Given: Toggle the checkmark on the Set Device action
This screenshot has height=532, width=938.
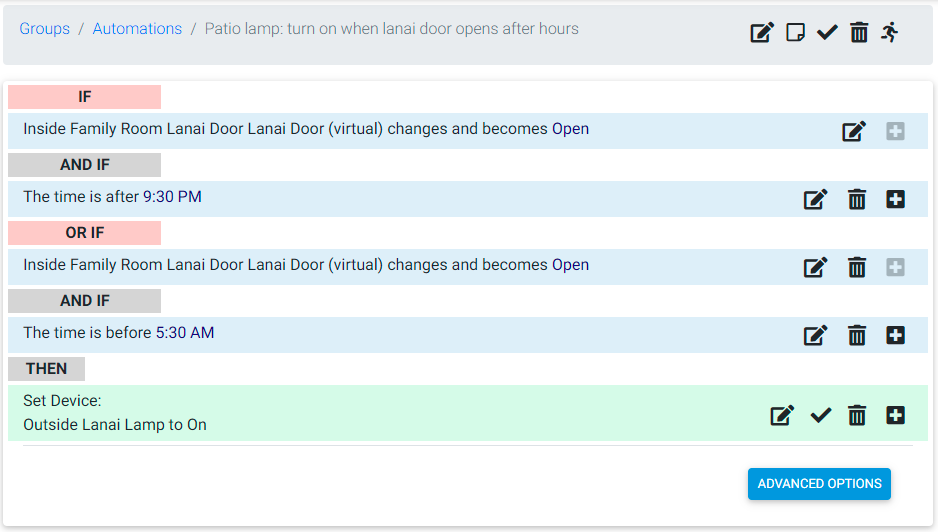Looking at the screenshot, I should point(820,415).
